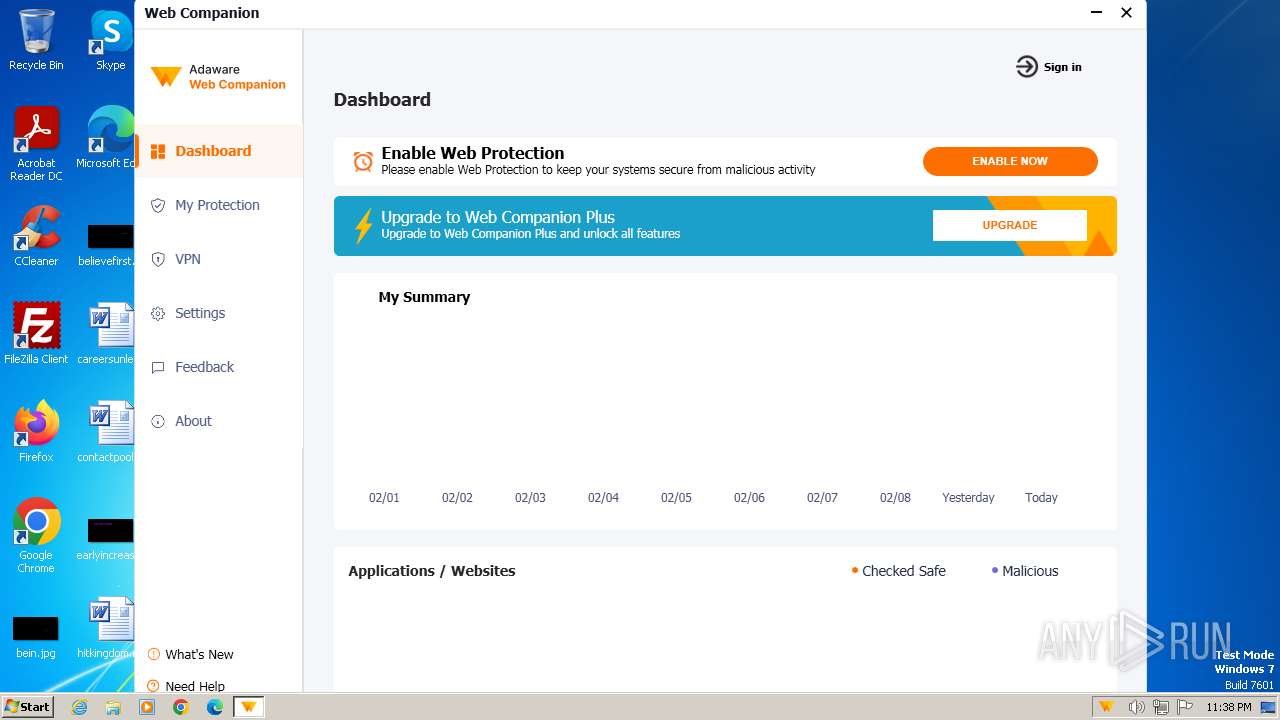Open My Protection in the sidebar
Image resolution: width=1280 pixels, height=720 pixels.
point(218,205)
